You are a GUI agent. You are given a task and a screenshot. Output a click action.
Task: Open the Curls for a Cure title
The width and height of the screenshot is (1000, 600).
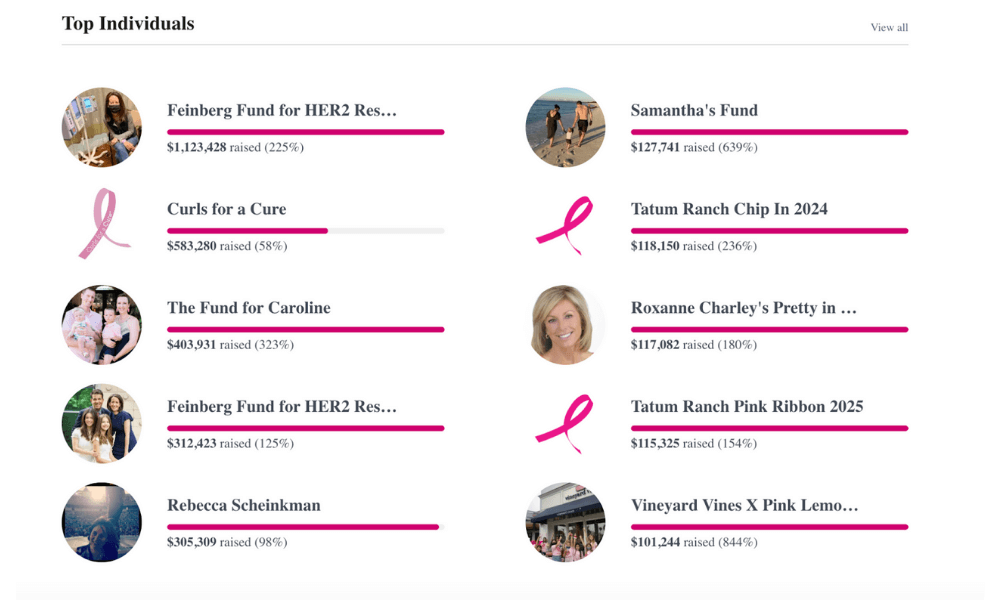[226, 209]
